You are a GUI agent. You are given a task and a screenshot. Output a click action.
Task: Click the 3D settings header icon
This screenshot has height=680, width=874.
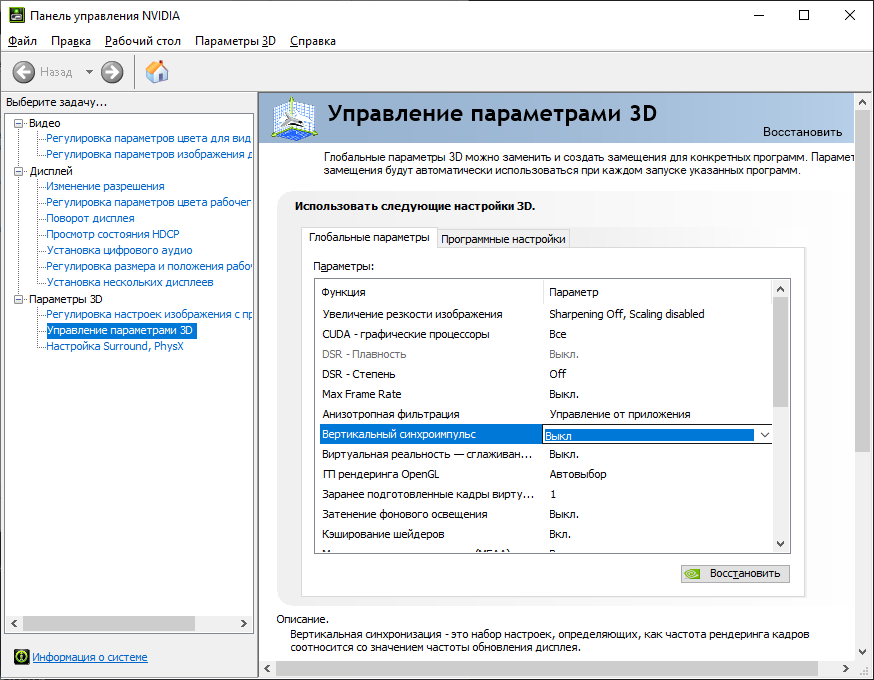click(x=294, y=117)
